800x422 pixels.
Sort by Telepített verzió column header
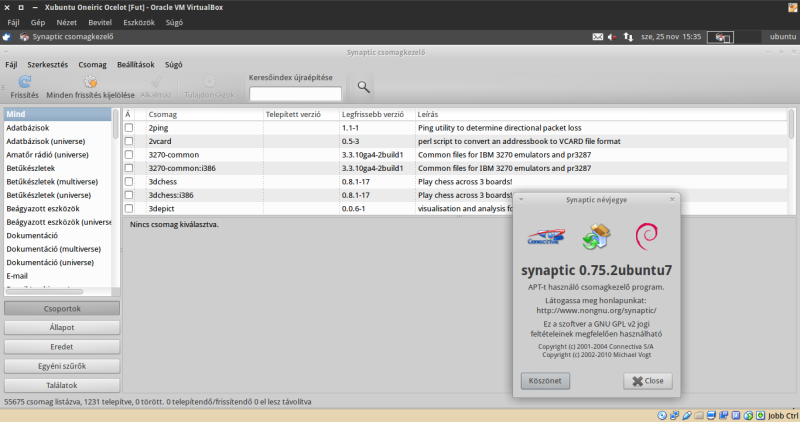301,114
